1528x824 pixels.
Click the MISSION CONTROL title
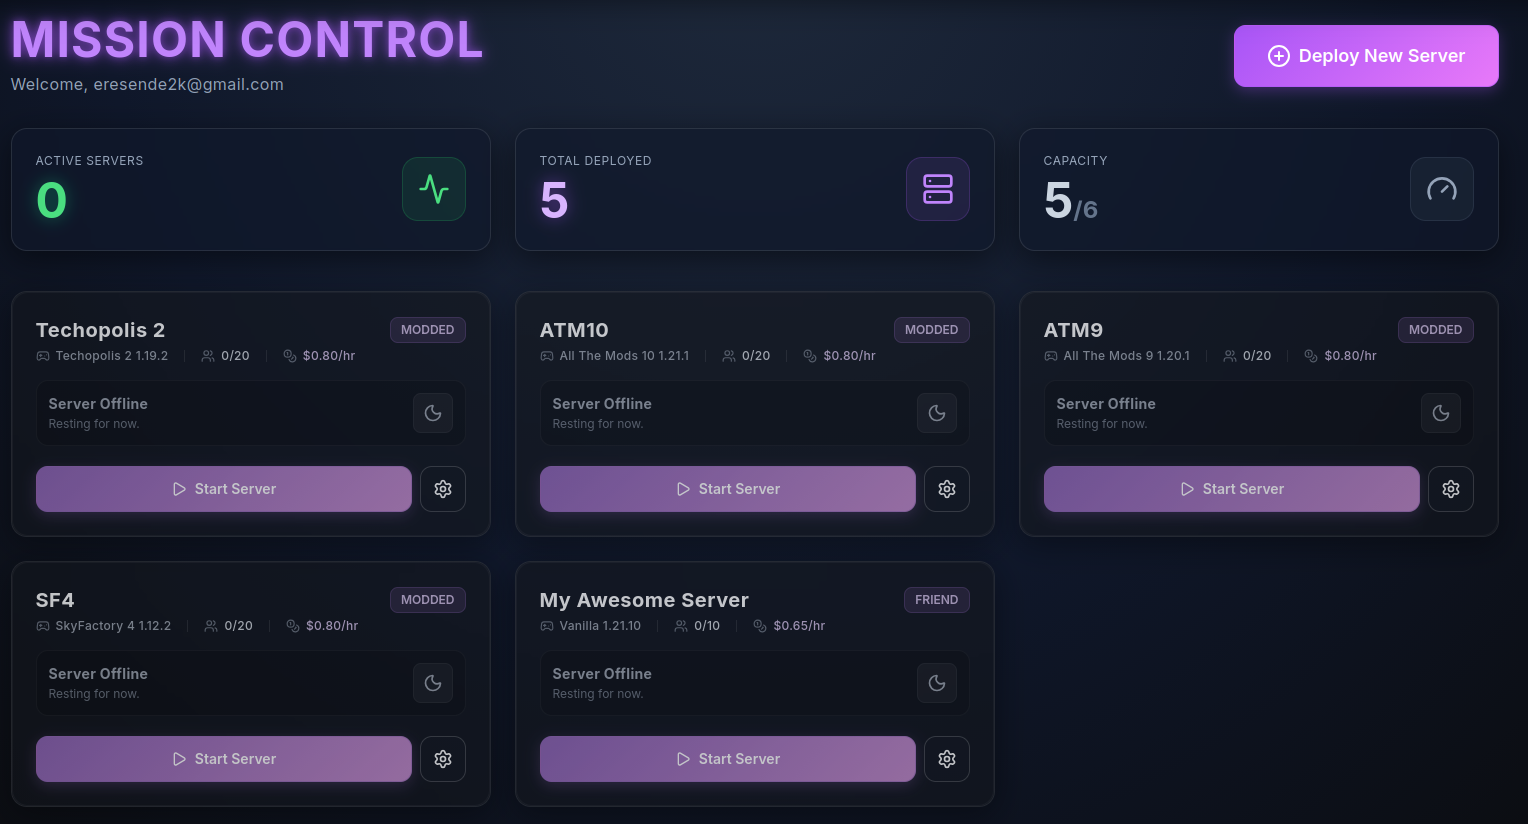point(246,40)
